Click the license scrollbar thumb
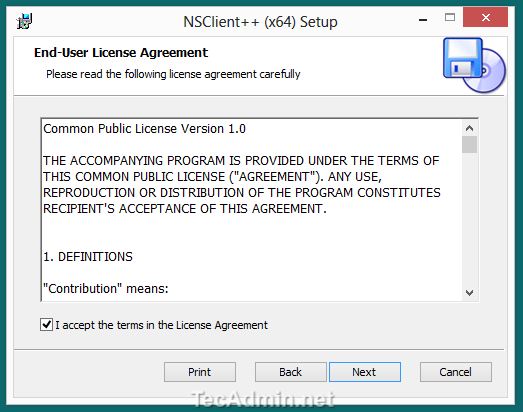Viewport: 523px width, 412px height. click(x=469, y=144)
